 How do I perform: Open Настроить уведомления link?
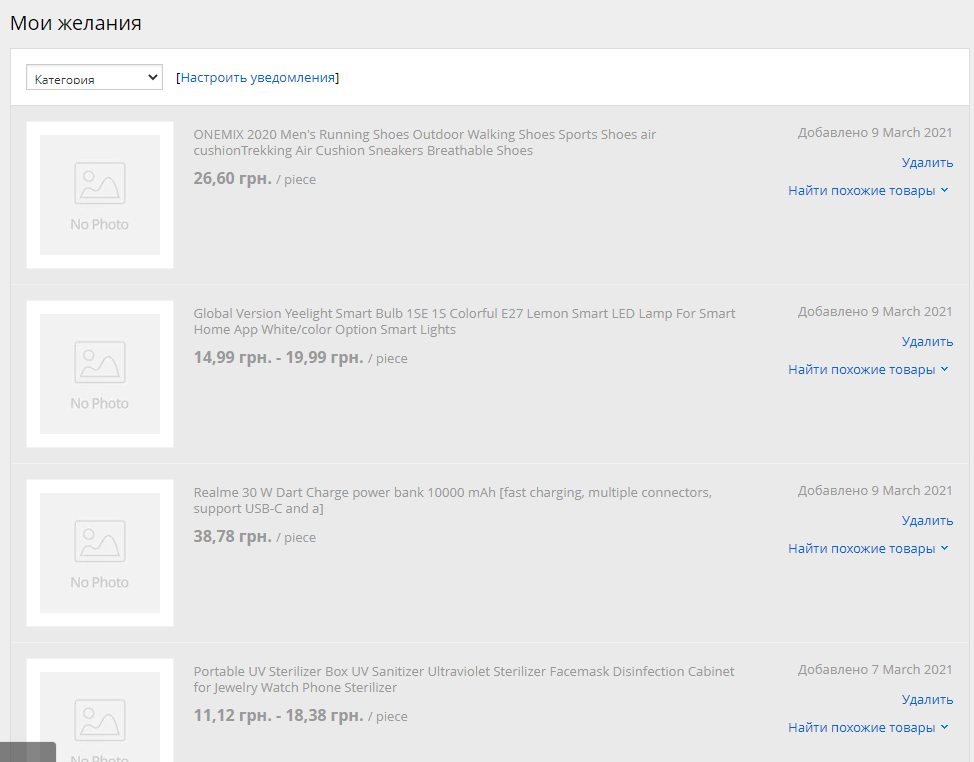click(257, 78)
